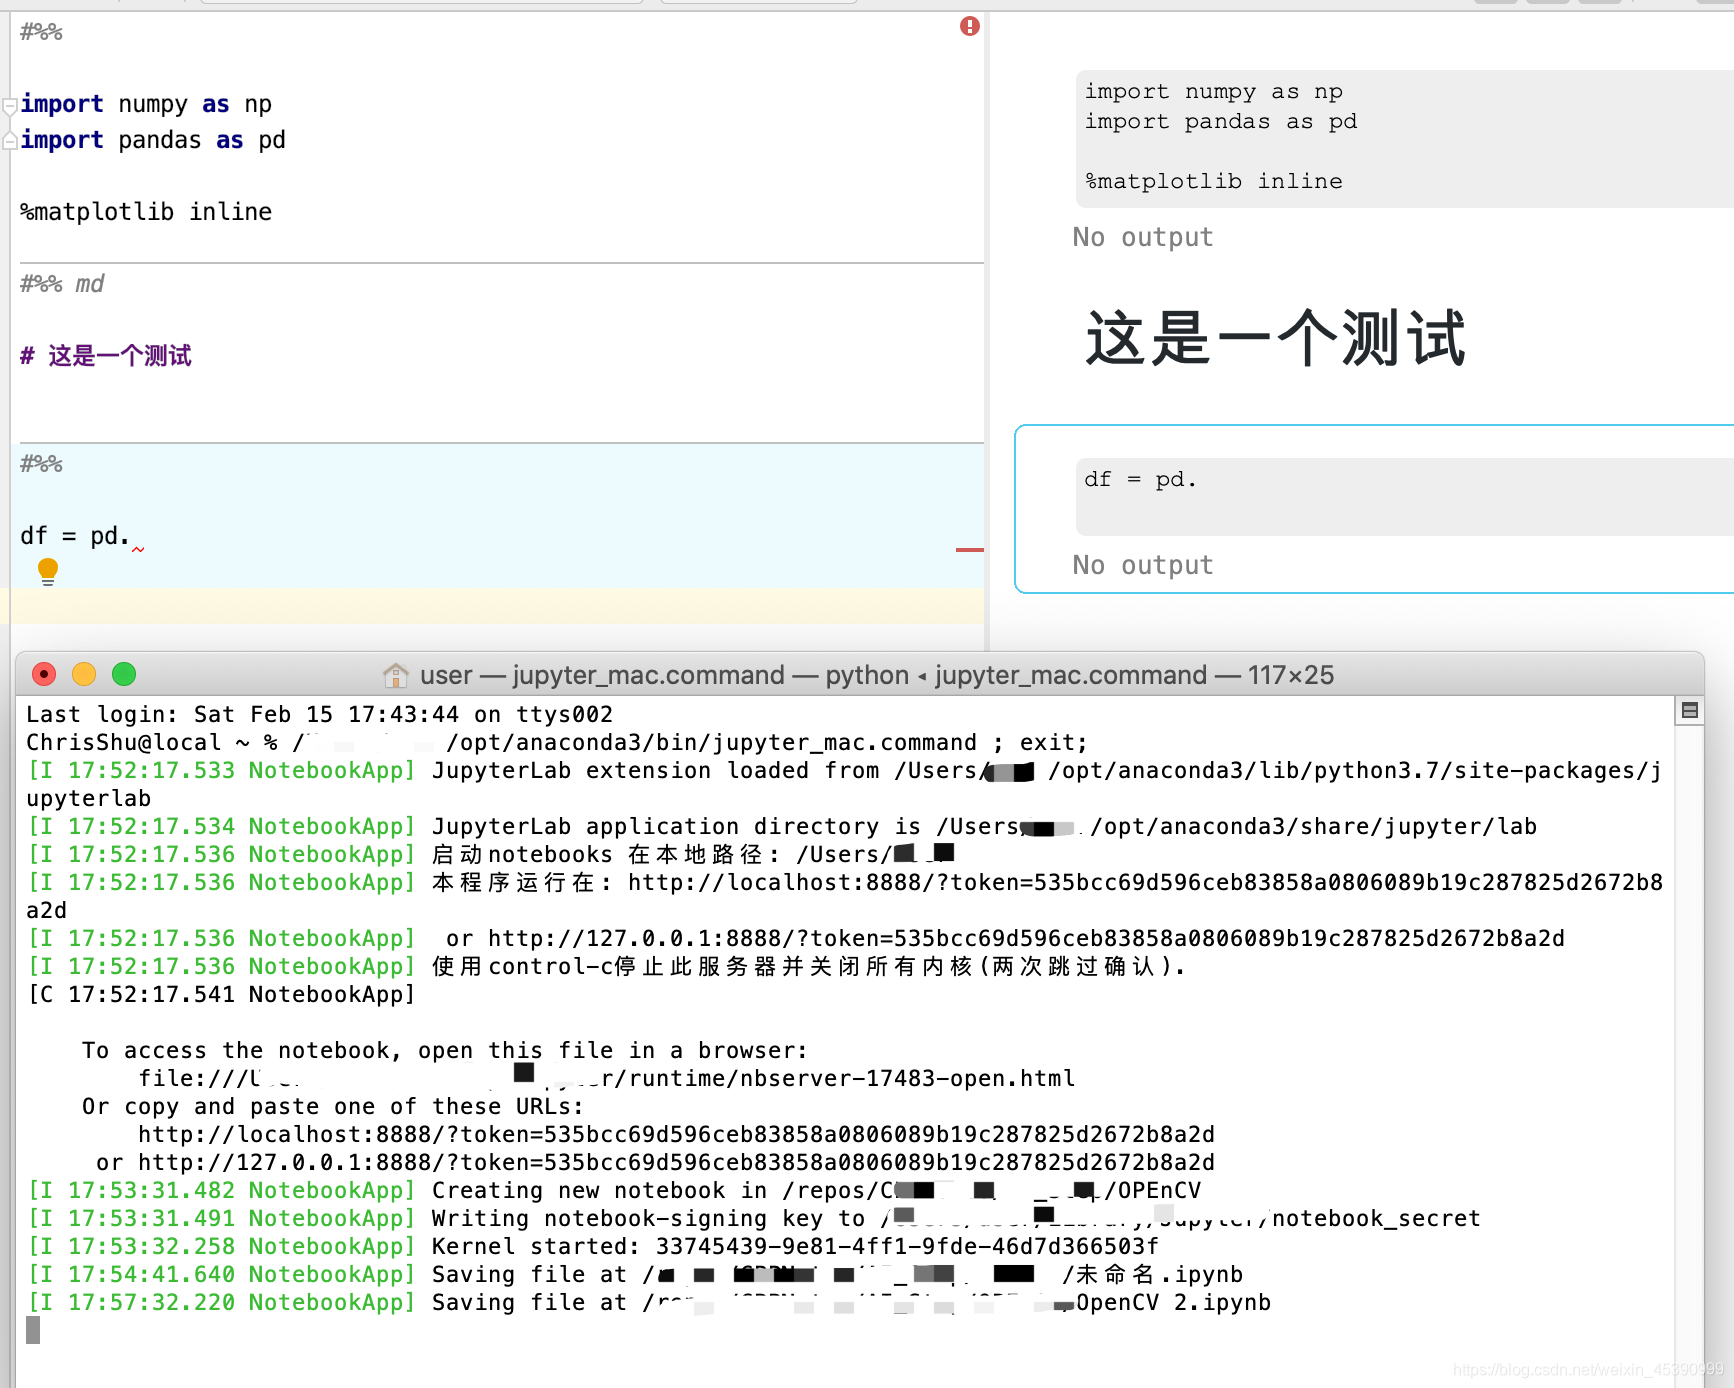Image resolution: width=1734 pixels, height=1388 pixels.
Task: Click the nbserver-17483-open.html file path
Action: [607, 1078]
